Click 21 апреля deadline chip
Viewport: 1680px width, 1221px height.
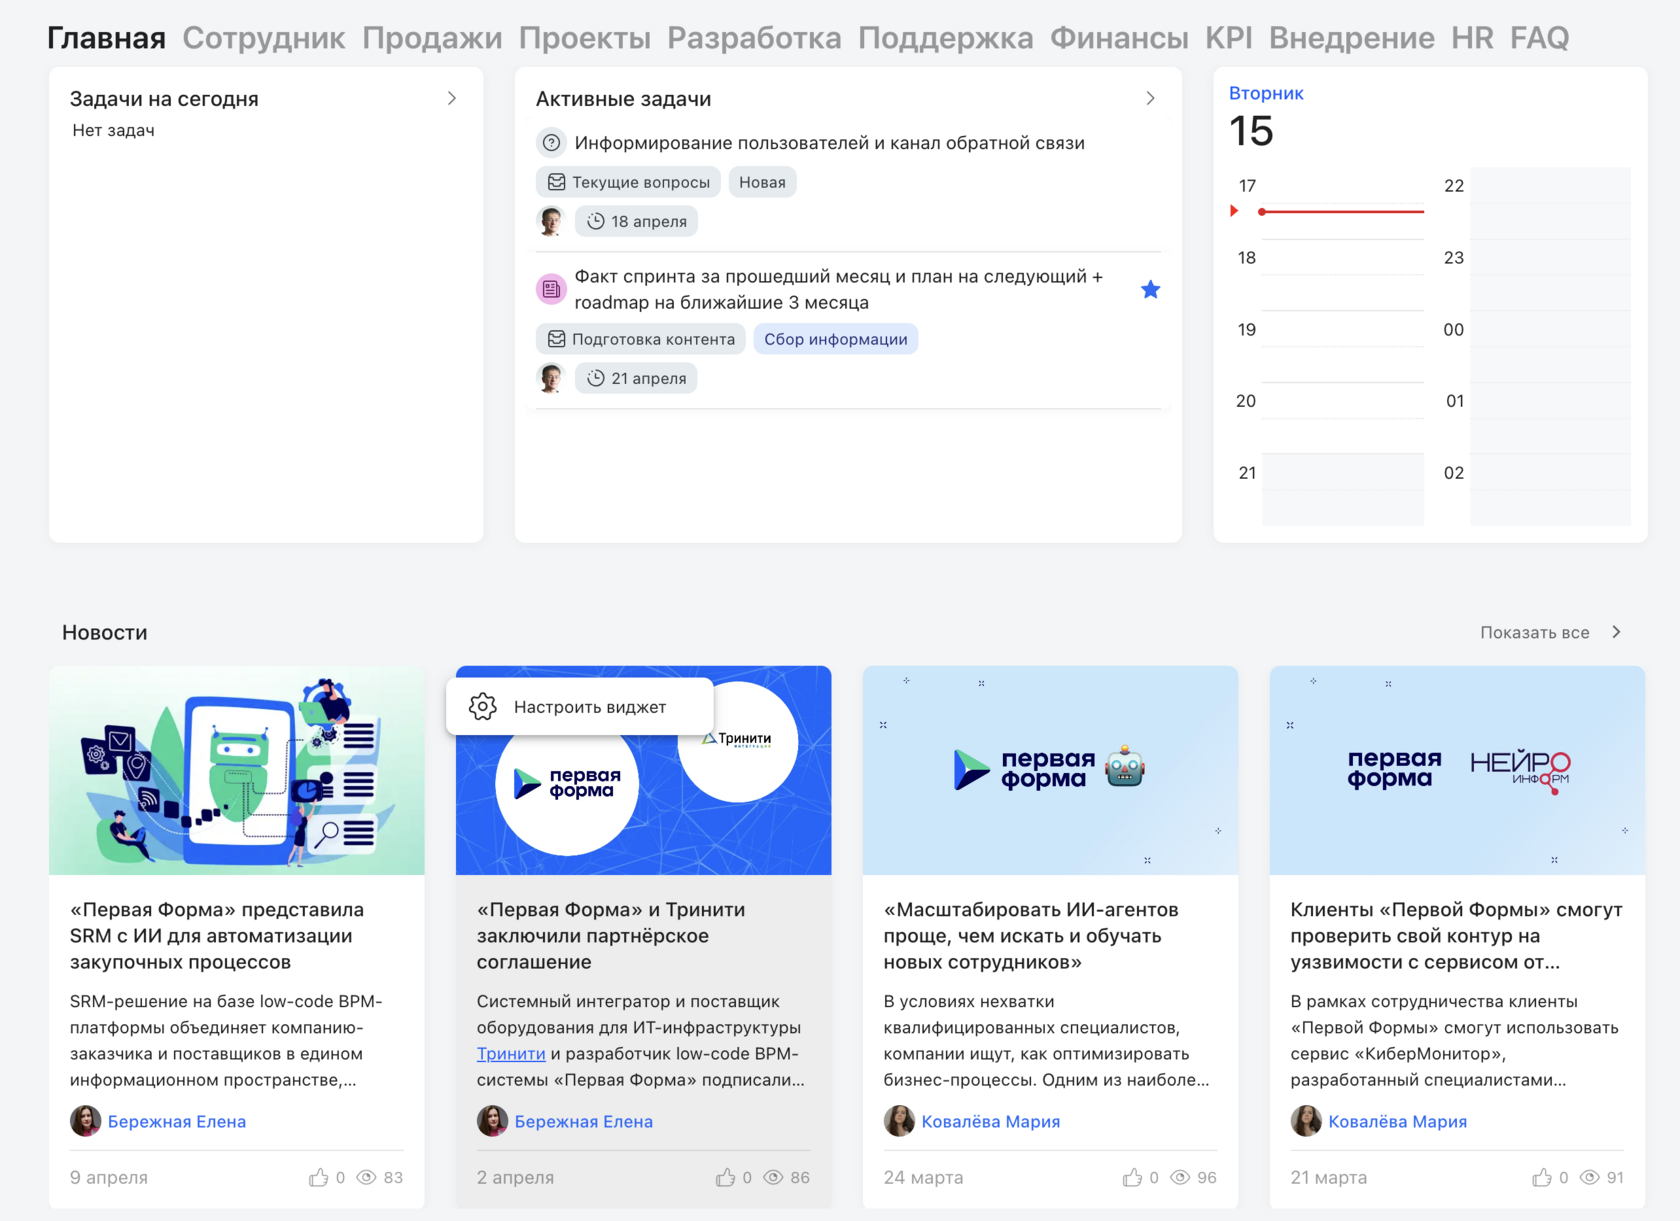[636, 378]
